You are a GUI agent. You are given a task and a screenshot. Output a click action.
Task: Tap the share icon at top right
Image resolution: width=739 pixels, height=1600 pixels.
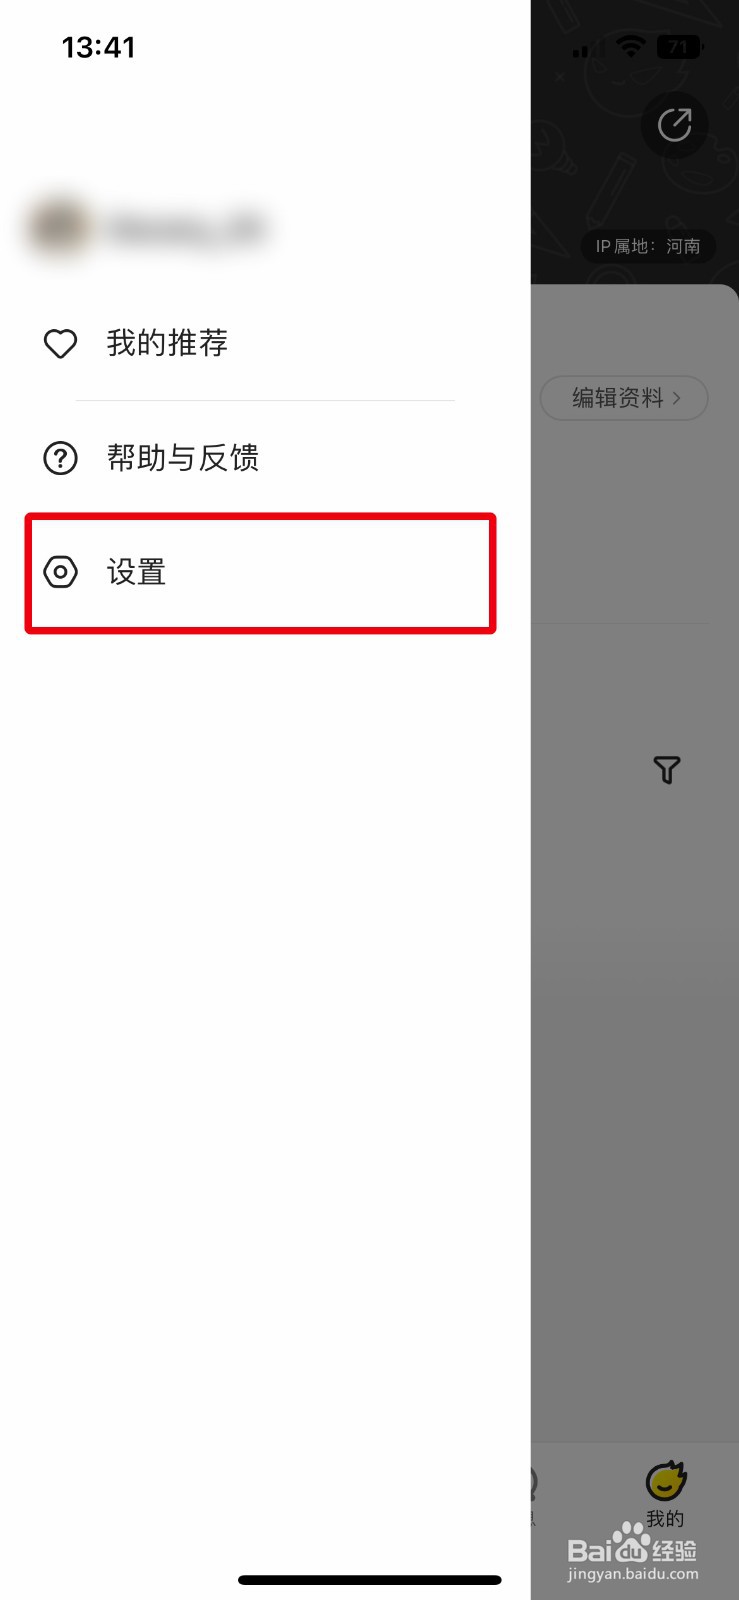tap(675, 125)
